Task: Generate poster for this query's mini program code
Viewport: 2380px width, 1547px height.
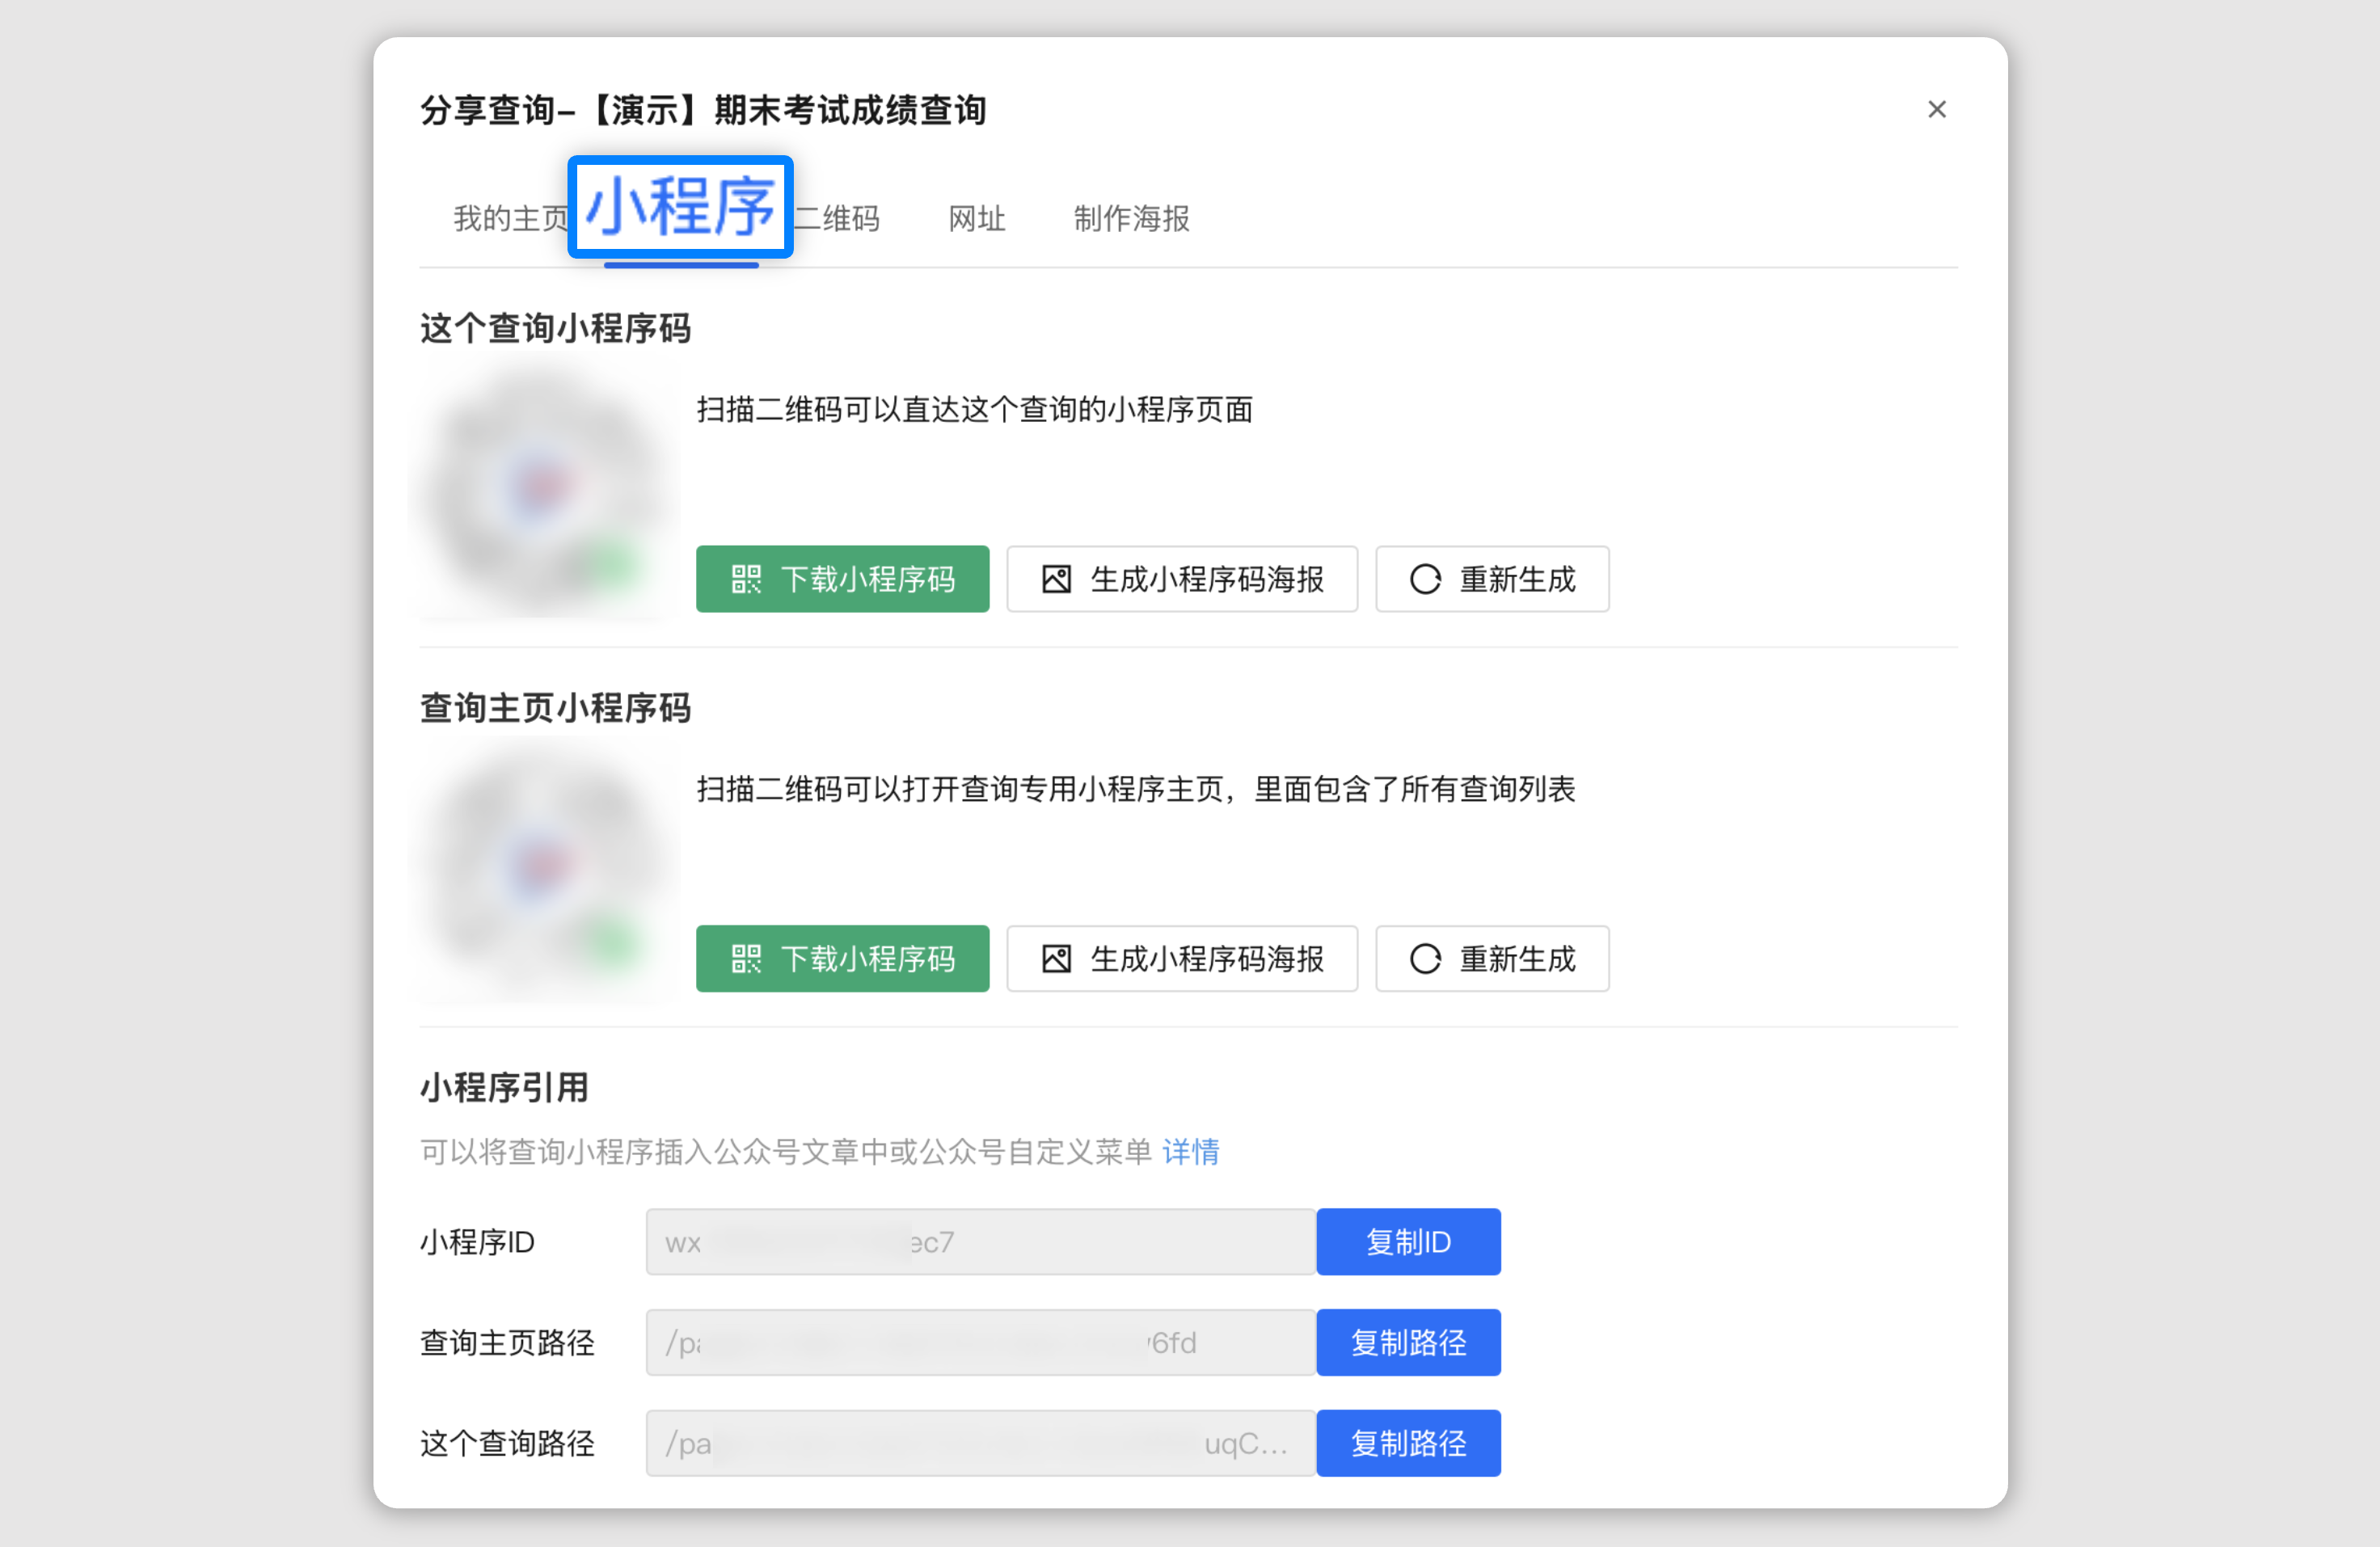Action: [1182, 579]
